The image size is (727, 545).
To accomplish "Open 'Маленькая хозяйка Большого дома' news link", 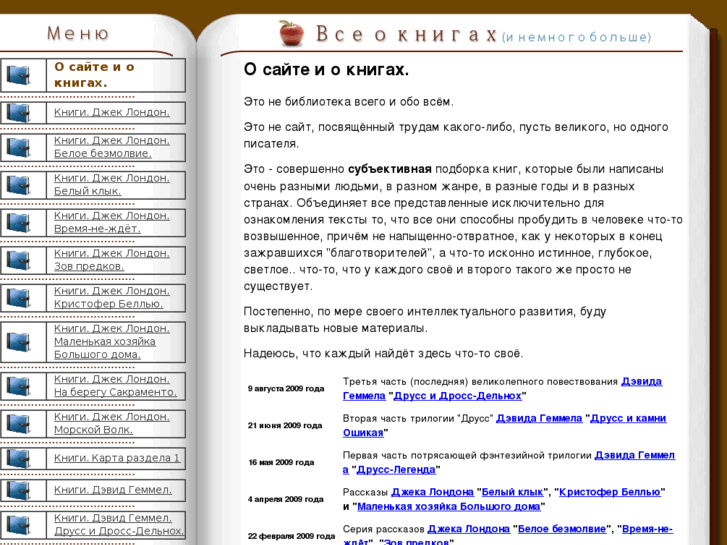I will (x=449, y=507).
